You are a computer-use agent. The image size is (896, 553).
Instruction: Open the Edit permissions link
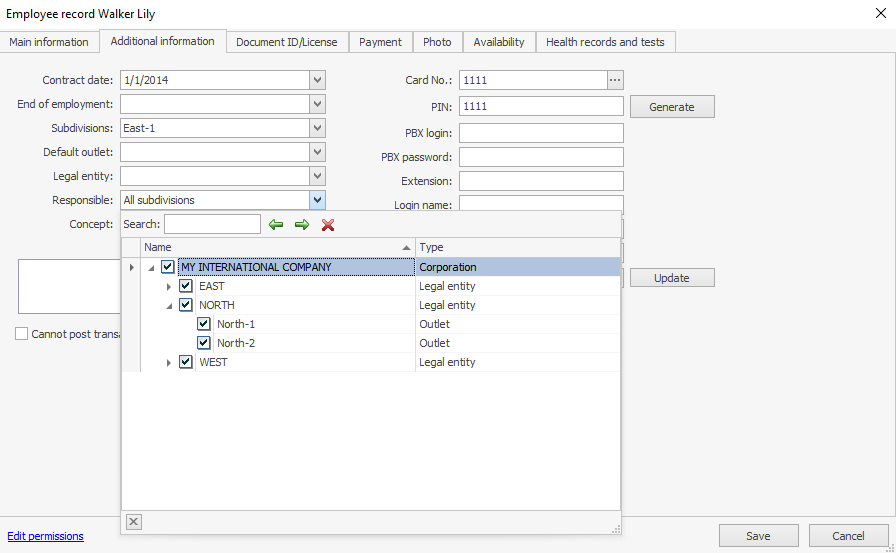(x=46, y=536)
